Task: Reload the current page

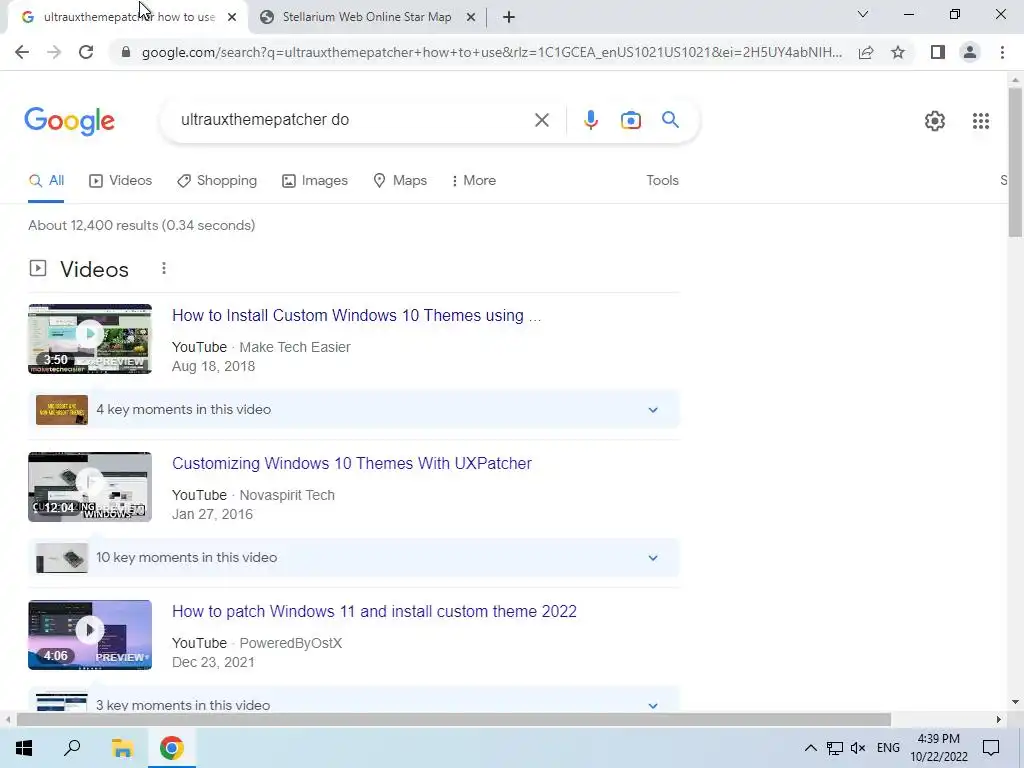Action: point(86,52)
